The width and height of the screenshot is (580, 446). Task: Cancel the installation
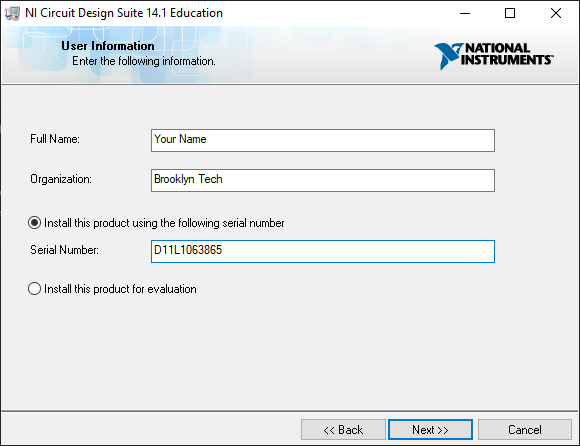525,430
